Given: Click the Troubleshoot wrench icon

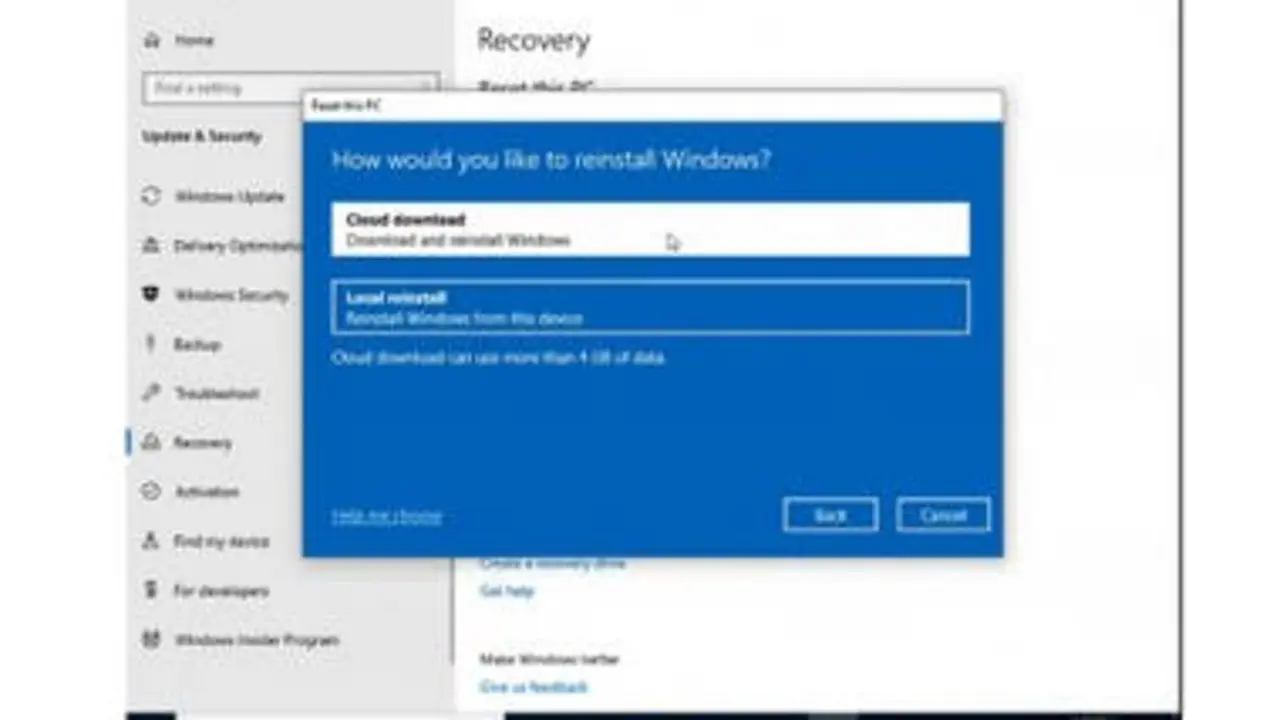Looking at the screenshot, I should click(151, 393).
